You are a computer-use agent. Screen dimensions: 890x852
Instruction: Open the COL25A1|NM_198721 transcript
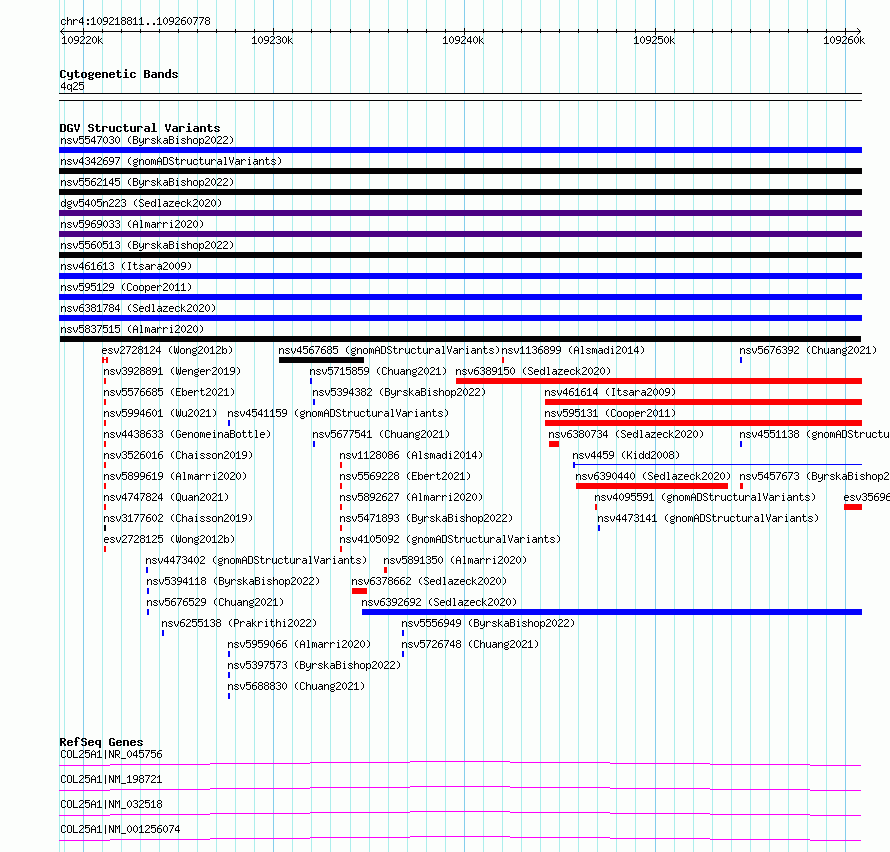point(111,779)
